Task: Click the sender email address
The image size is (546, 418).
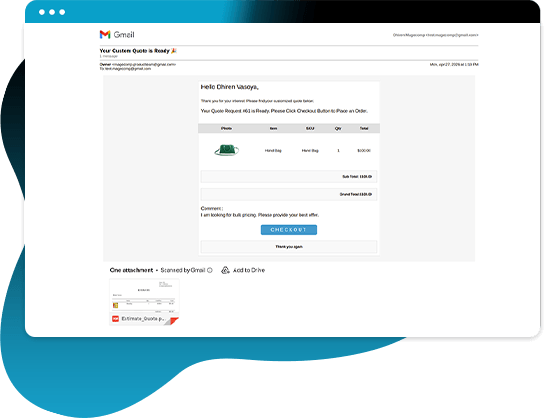Action: pos(144,64)
